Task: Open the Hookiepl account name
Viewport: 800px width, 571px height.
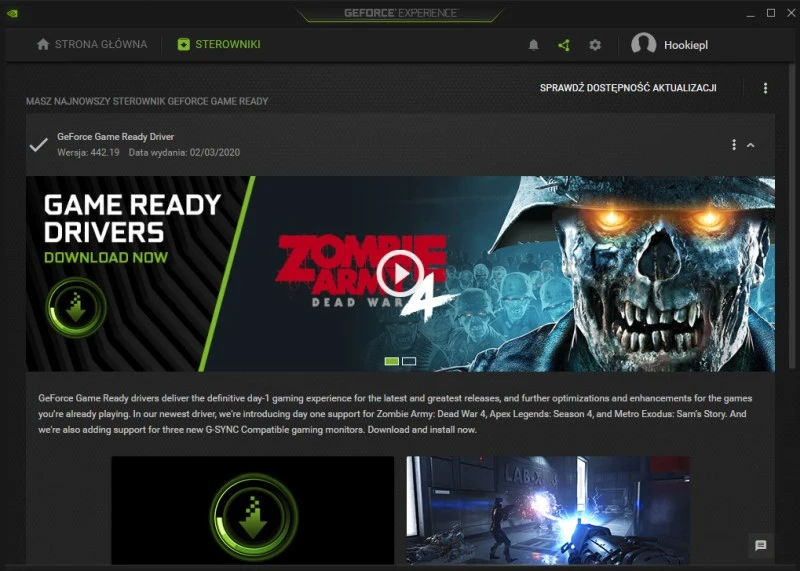Action: 686,45
